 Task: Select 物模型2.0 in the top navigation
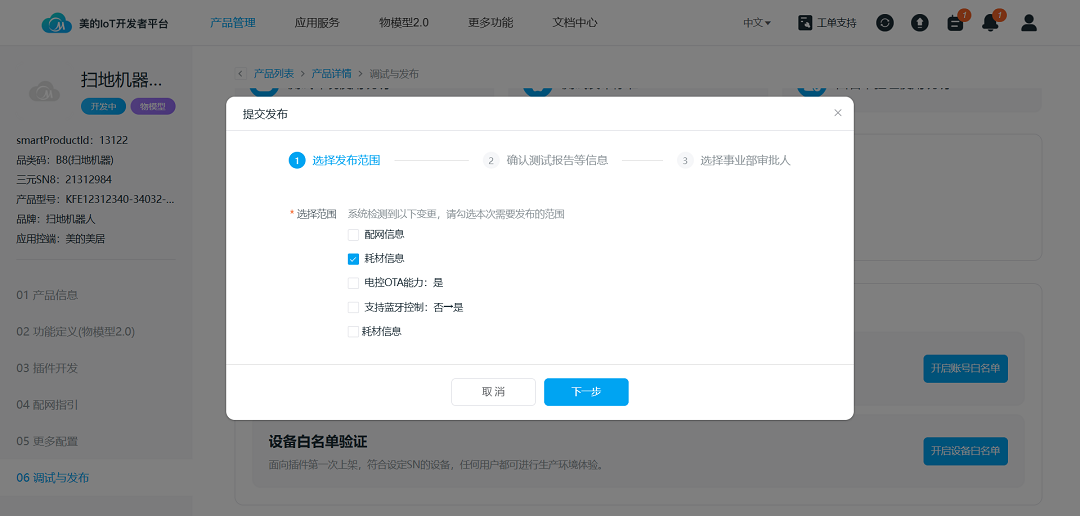[404, 22]
